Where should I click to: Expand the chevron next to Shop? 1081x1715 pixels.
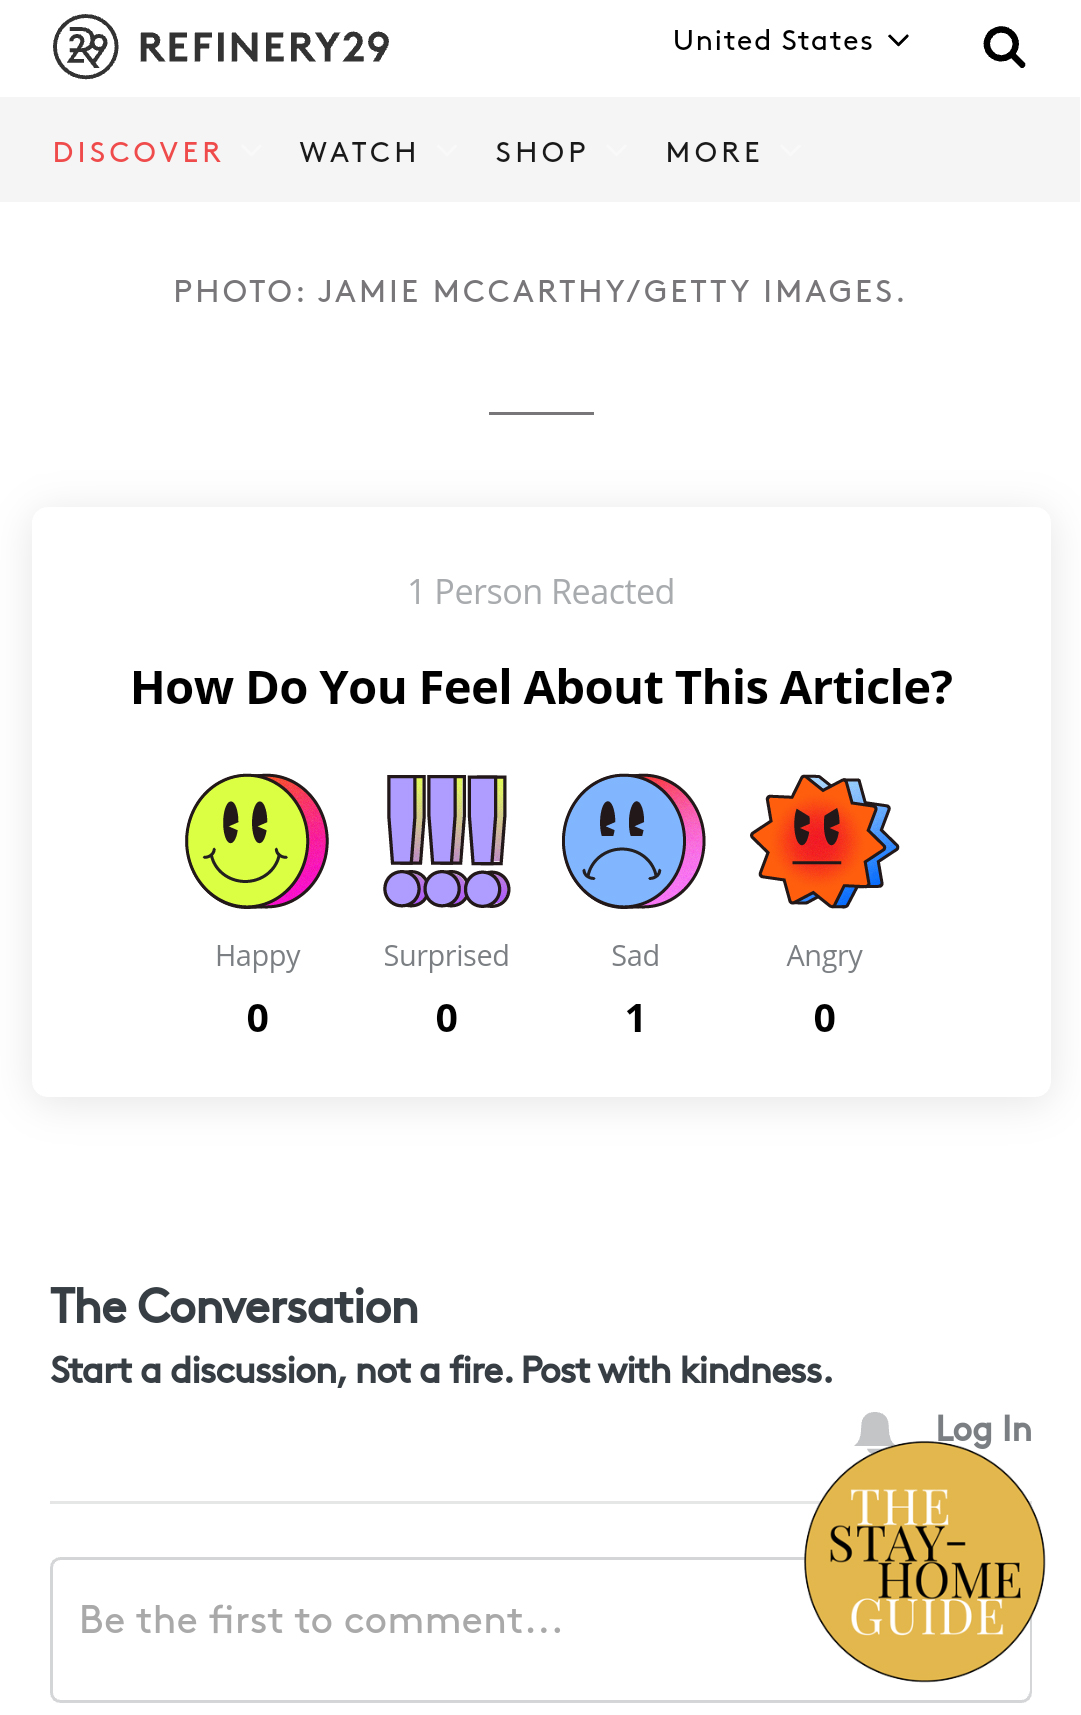tap(617, 151)
